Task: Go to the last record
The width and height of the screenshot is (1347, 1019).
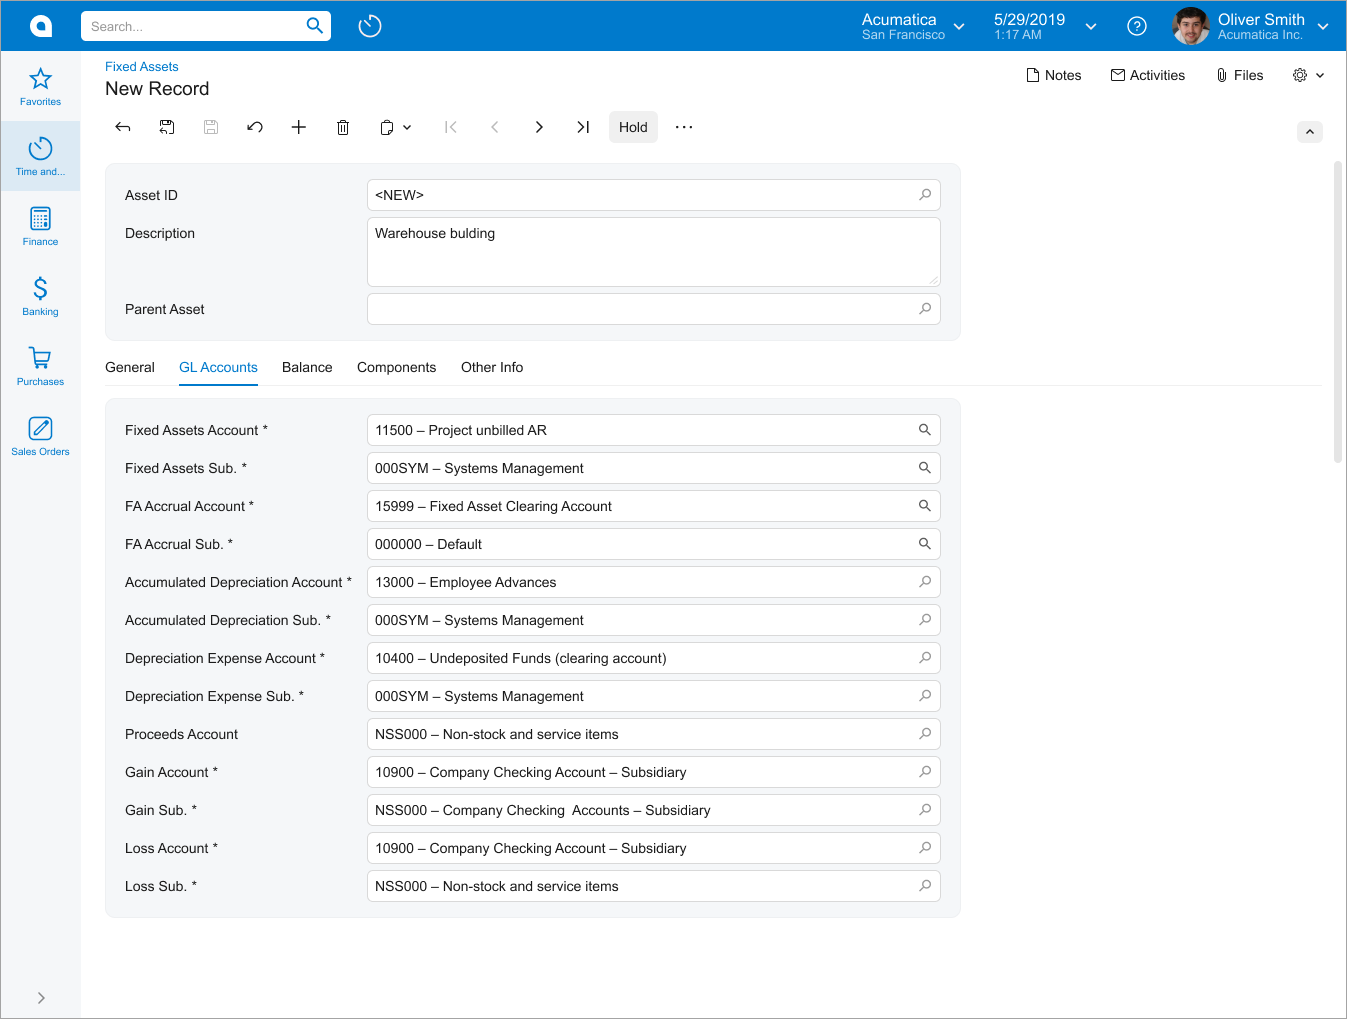Action: pos(583,127)
